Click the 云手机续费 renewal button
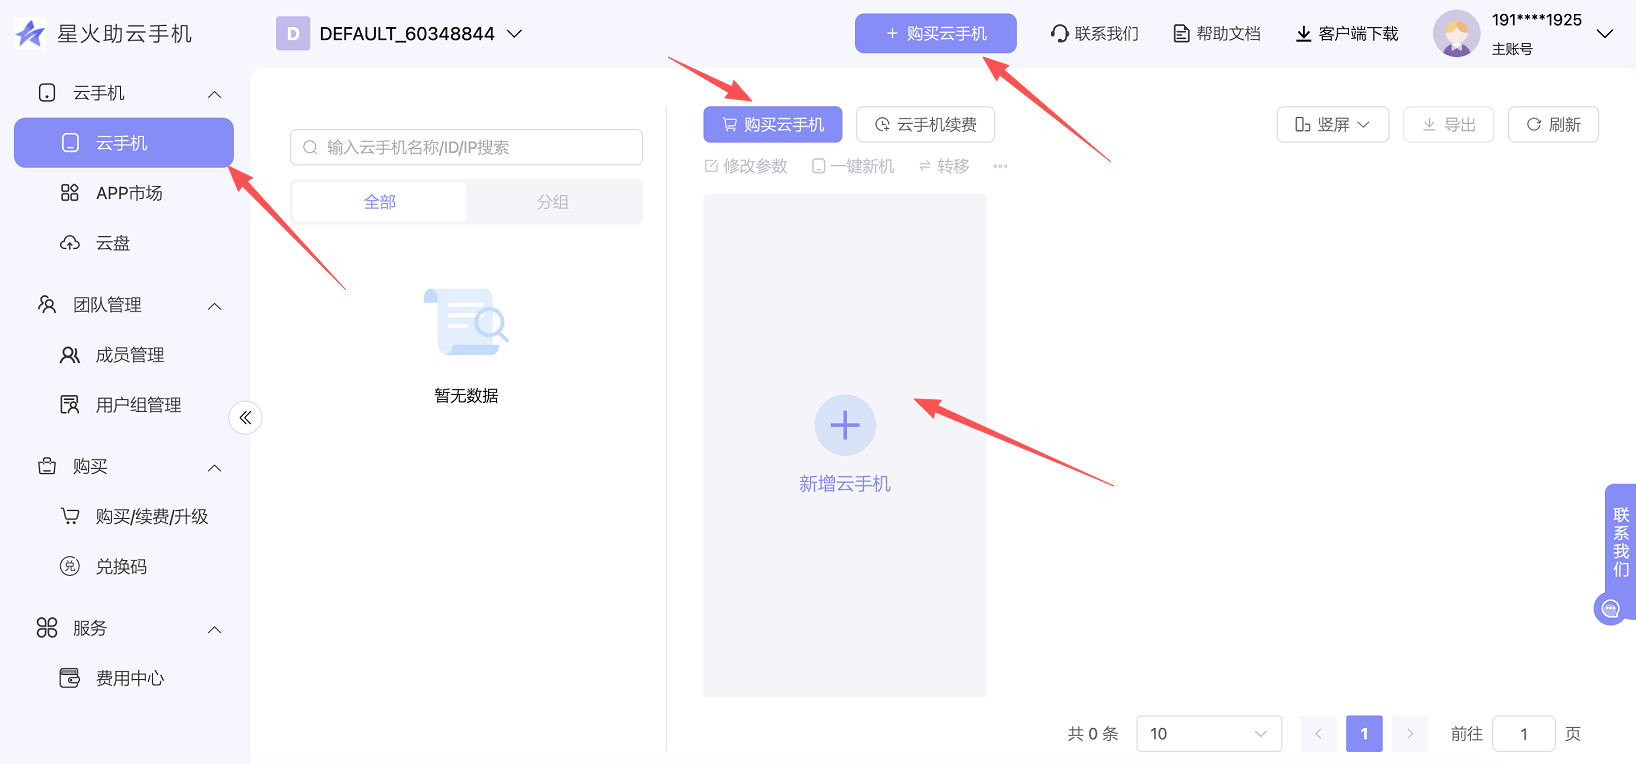The width and height of the screenshot is (1636, 764). (x=925, y=125)
